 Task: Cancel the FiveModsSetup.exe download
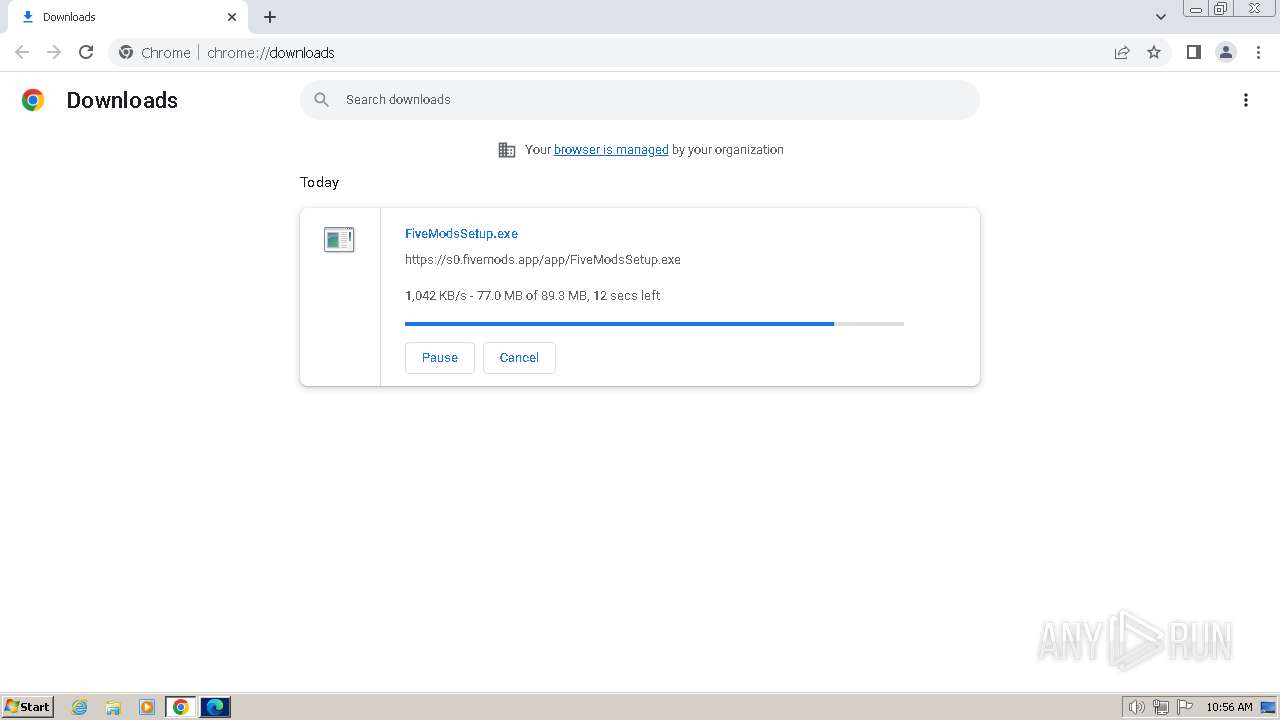(519, 358)
